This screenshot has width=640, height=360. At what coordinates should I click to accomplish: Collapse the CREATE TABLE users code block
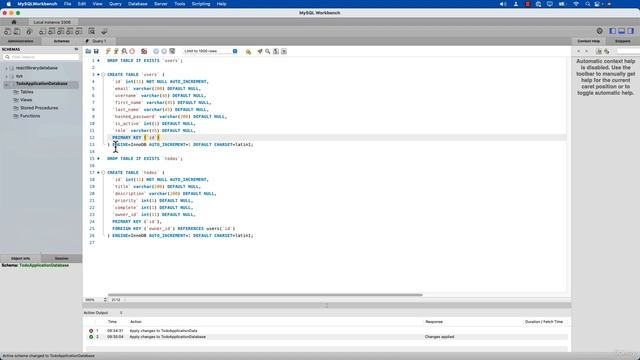(x=103, y=75)
